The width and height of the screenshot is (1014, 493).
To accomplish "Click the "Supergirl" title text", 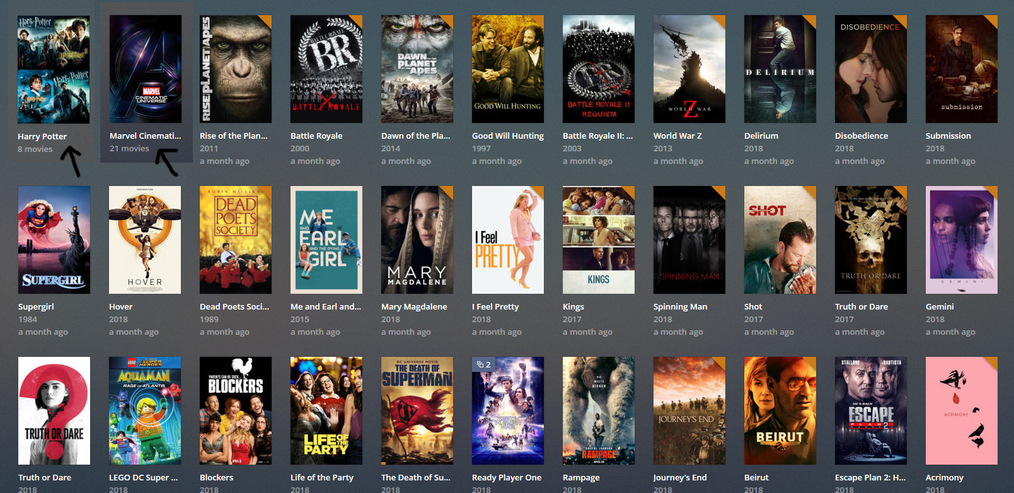I will (x=38, y=307).
